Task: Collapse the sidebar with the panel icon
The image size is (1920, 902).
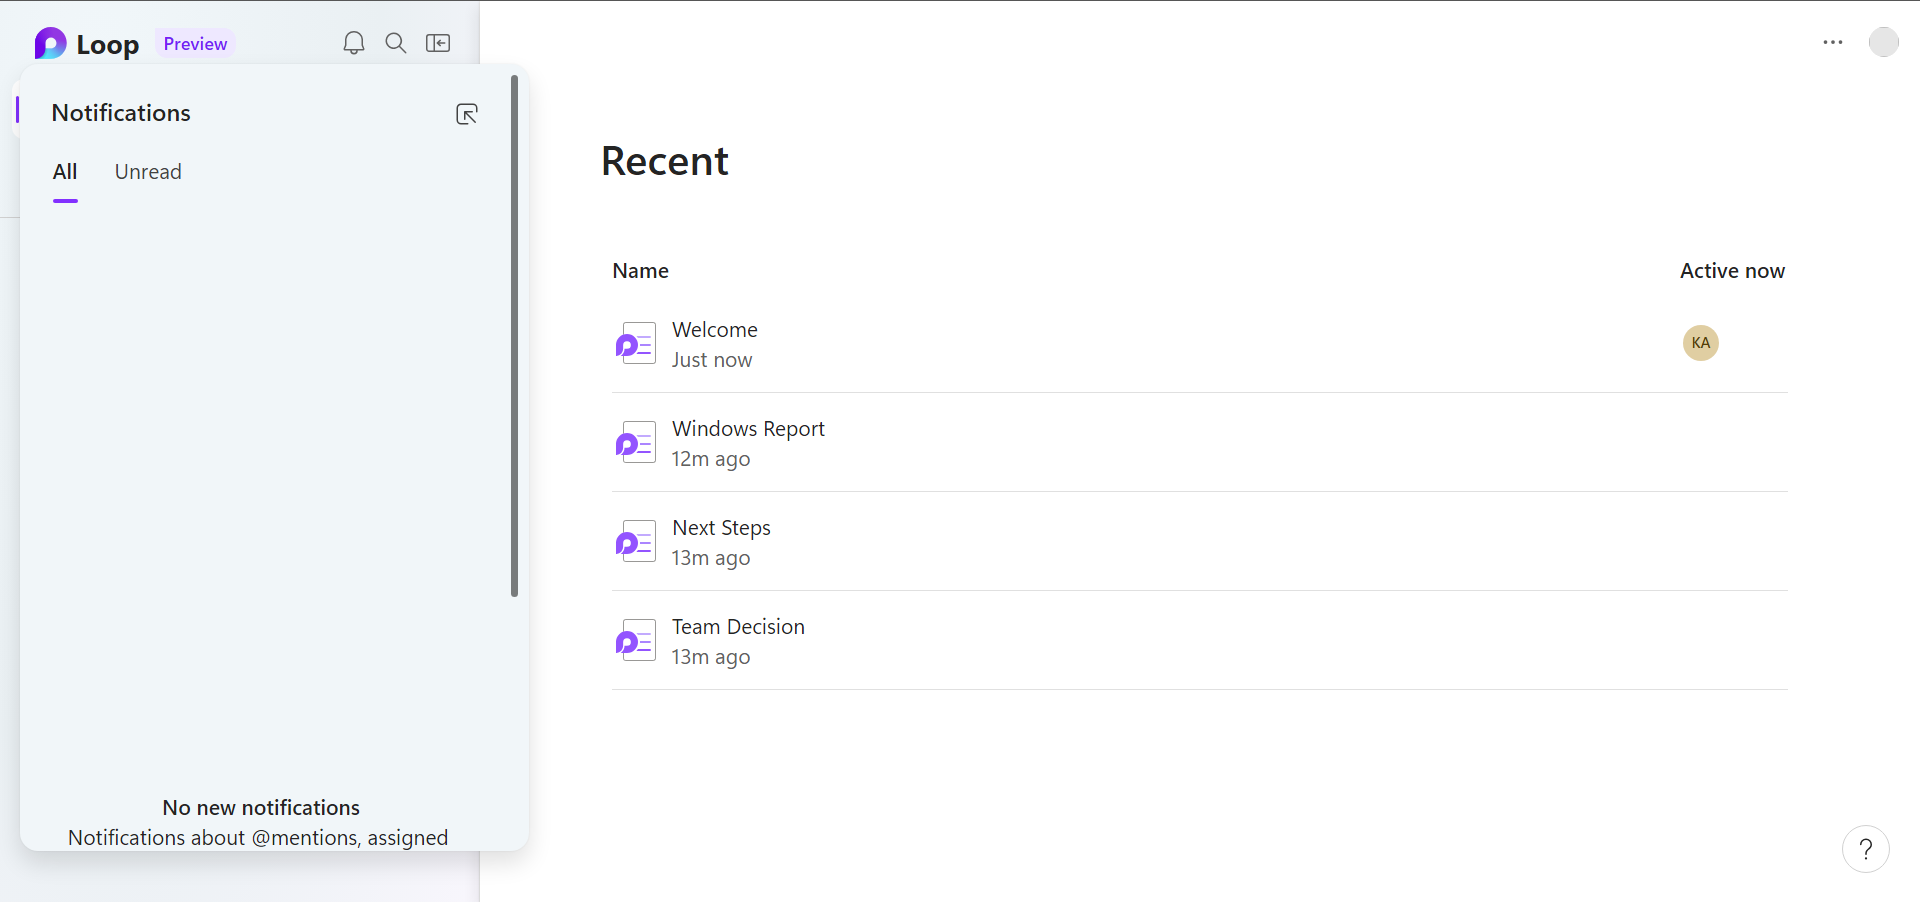Action: click(x=438, y=43)
